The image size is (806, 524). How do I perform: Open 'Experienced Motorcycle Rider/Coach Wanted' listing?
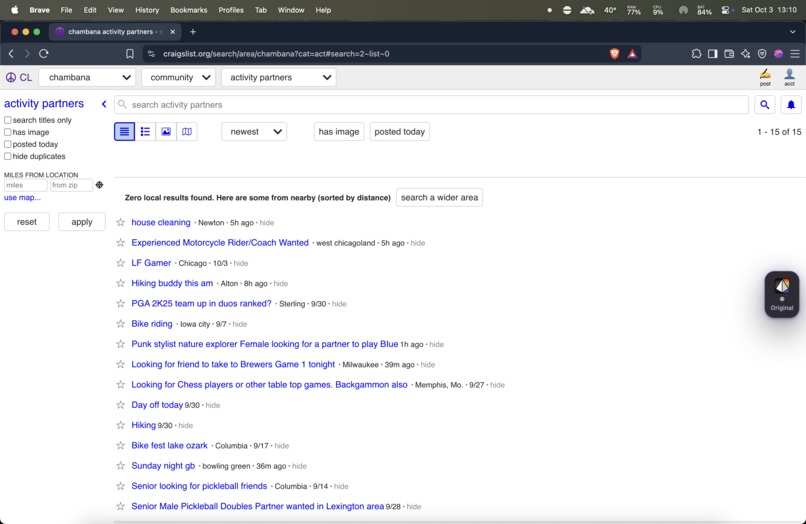coord(220,243)
